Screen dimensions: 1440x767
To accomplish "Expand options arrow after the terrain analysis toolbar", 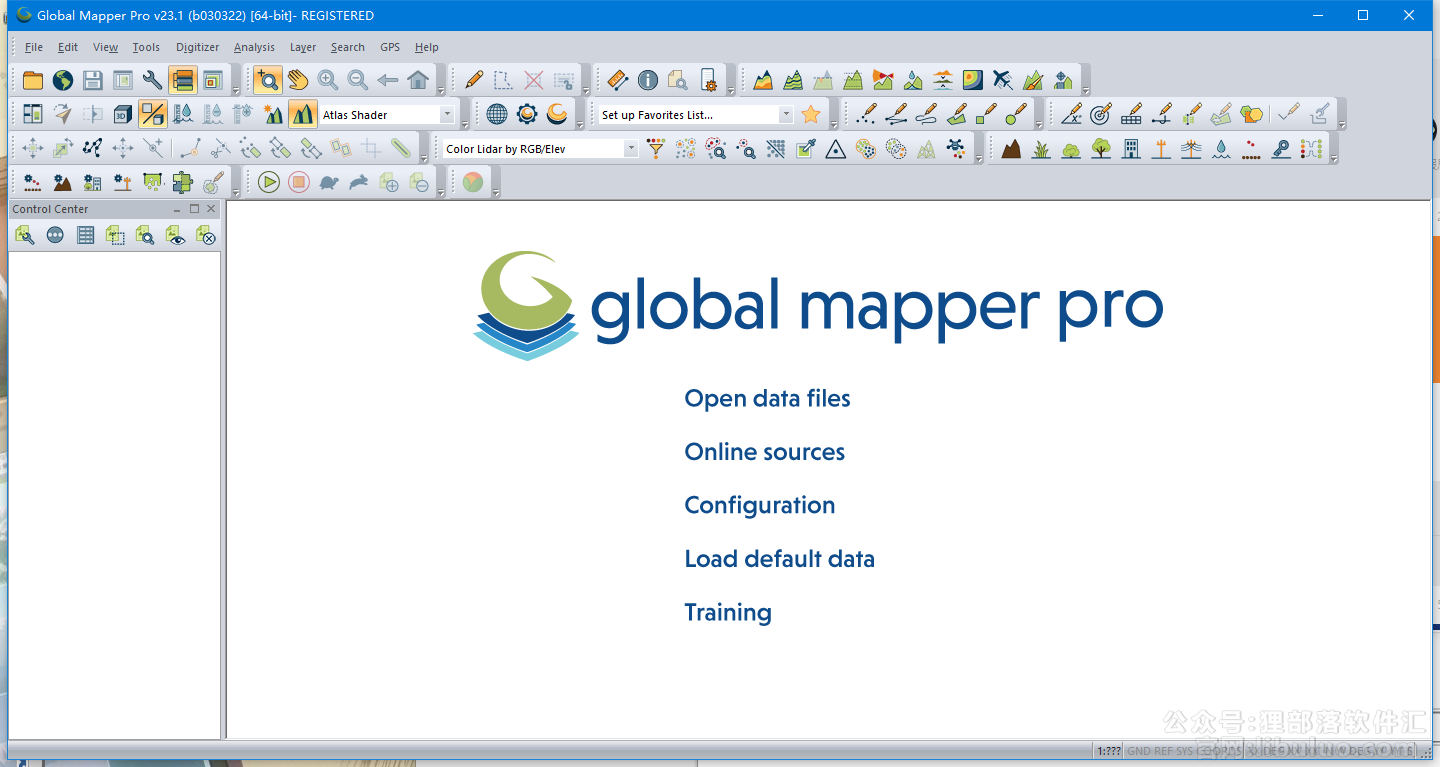I will point(1085,90).
